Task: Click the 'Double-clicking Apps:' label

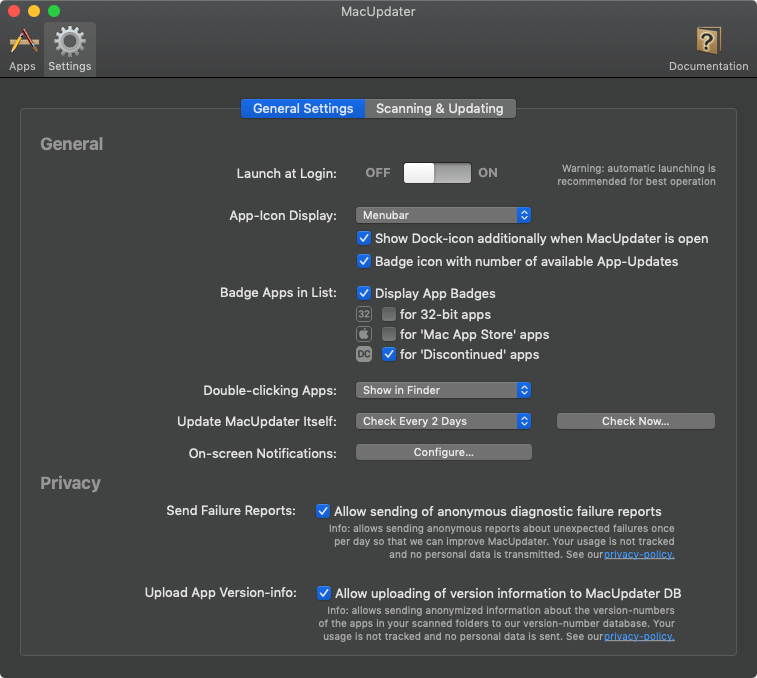Action: 270,390
